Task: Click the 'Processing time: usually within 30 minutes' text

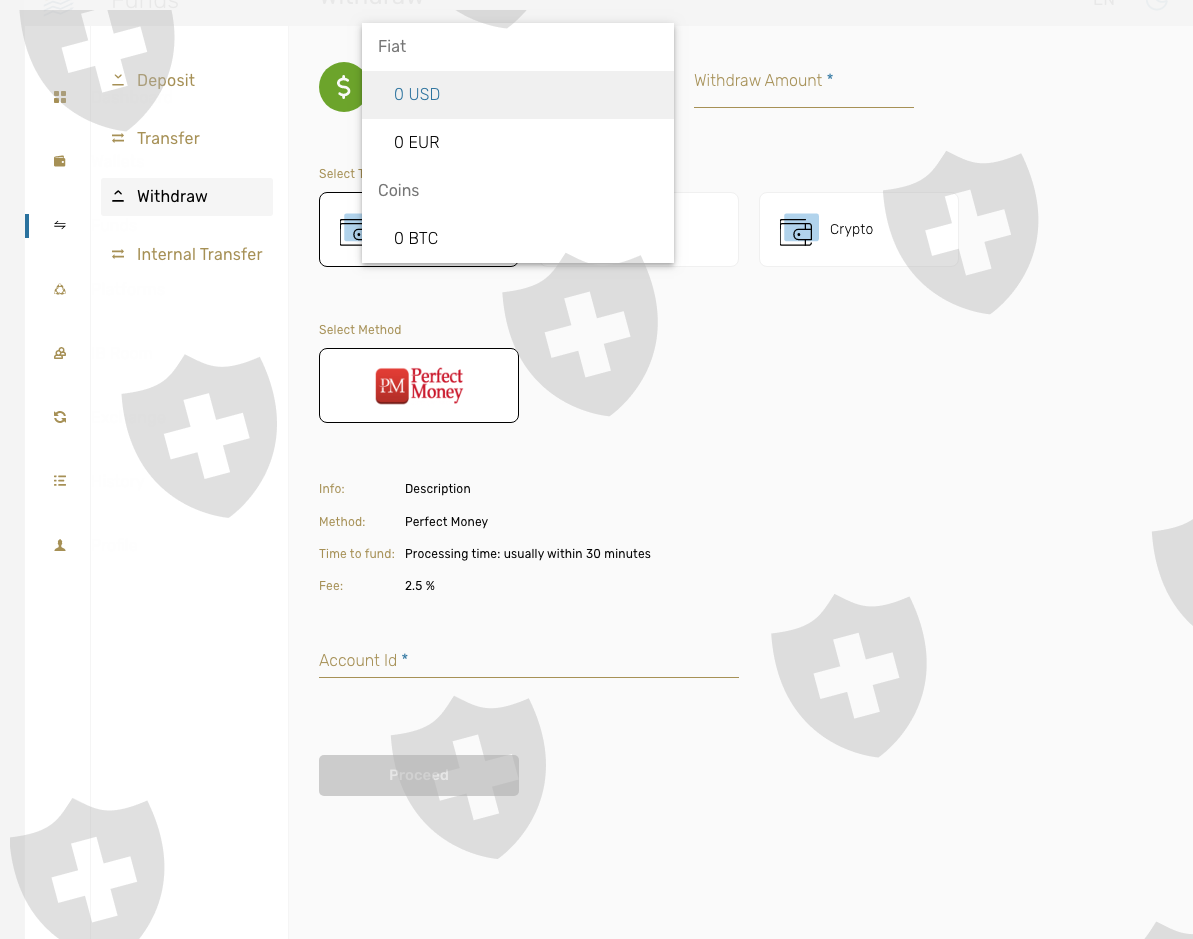Action: (x=527, y=554)
